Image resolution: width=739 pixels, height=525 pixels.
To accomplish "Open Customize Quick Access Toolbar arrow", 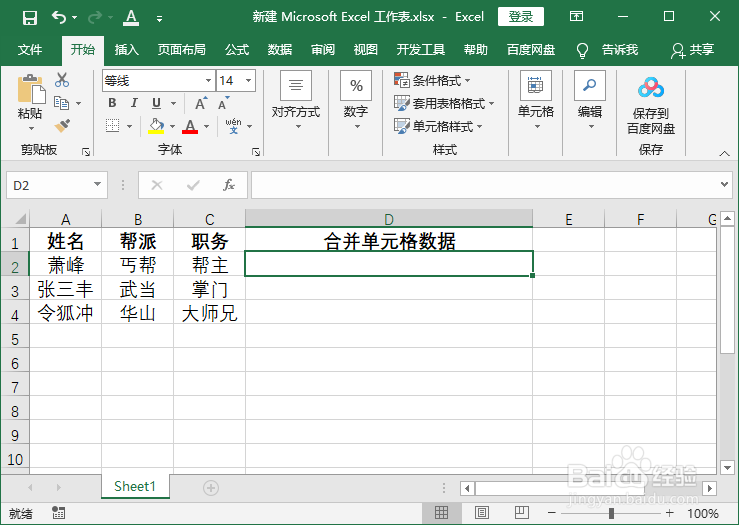I will coord(159,18).
